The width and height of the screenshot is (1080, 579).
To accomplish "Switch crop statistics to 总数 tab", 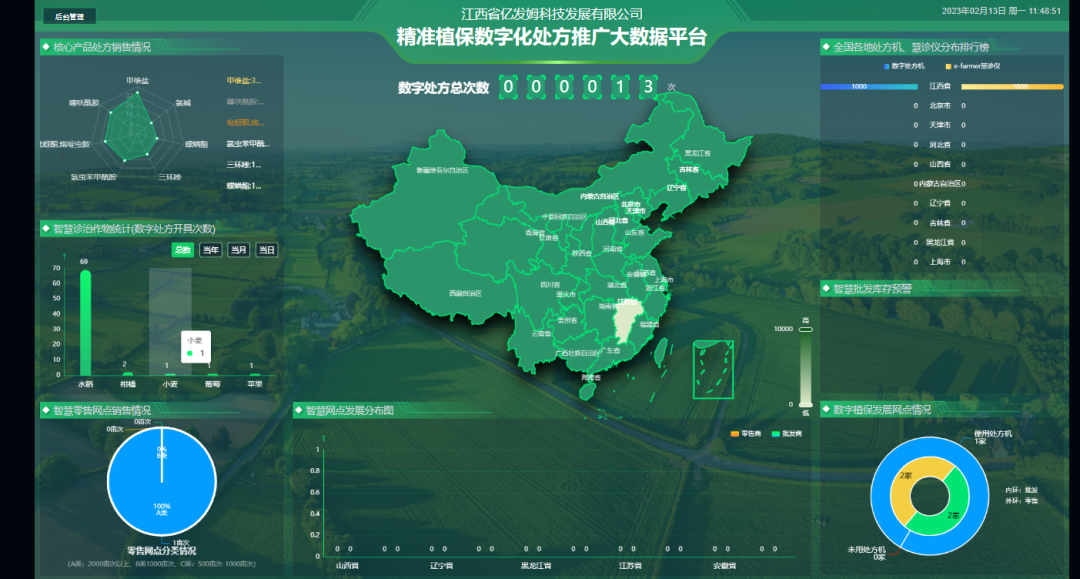I will click(182, 250).
